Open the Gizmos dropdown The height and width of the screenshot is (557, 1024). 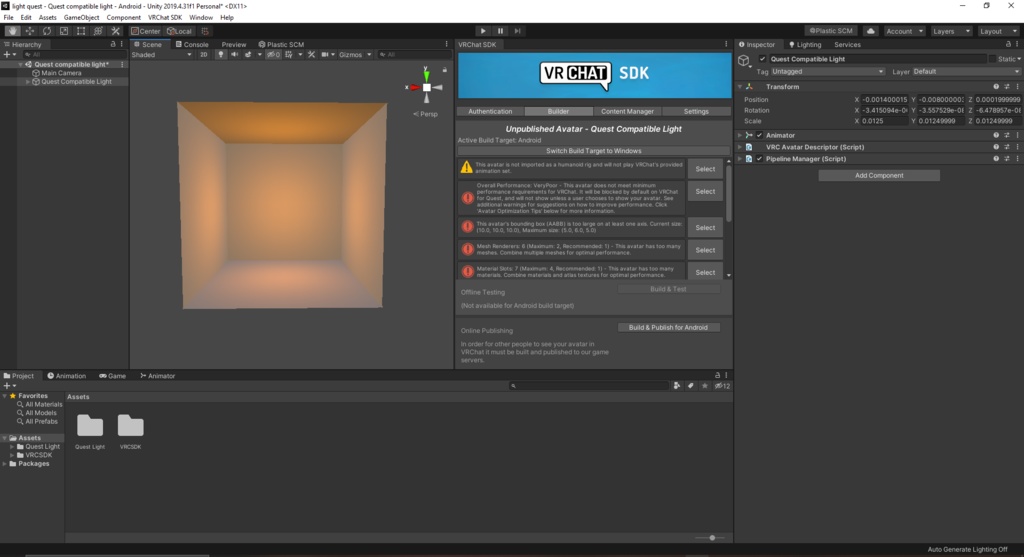tap(355, 54)
